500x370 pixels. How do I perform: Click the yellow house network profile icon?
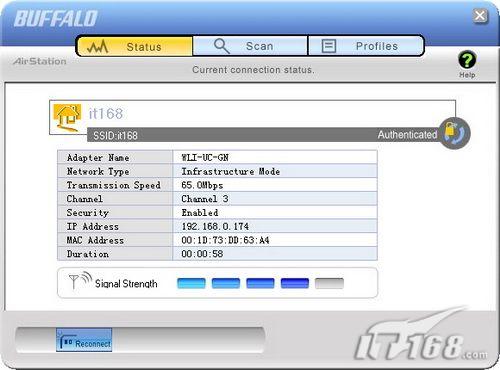click(67, 117)
